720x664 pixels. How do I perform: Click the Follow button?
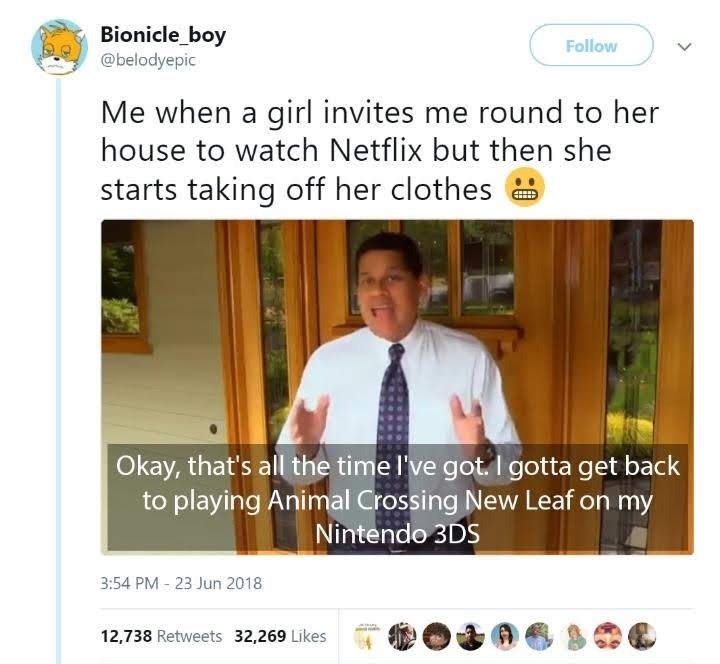pyautogui.click(x=591, y=45)
